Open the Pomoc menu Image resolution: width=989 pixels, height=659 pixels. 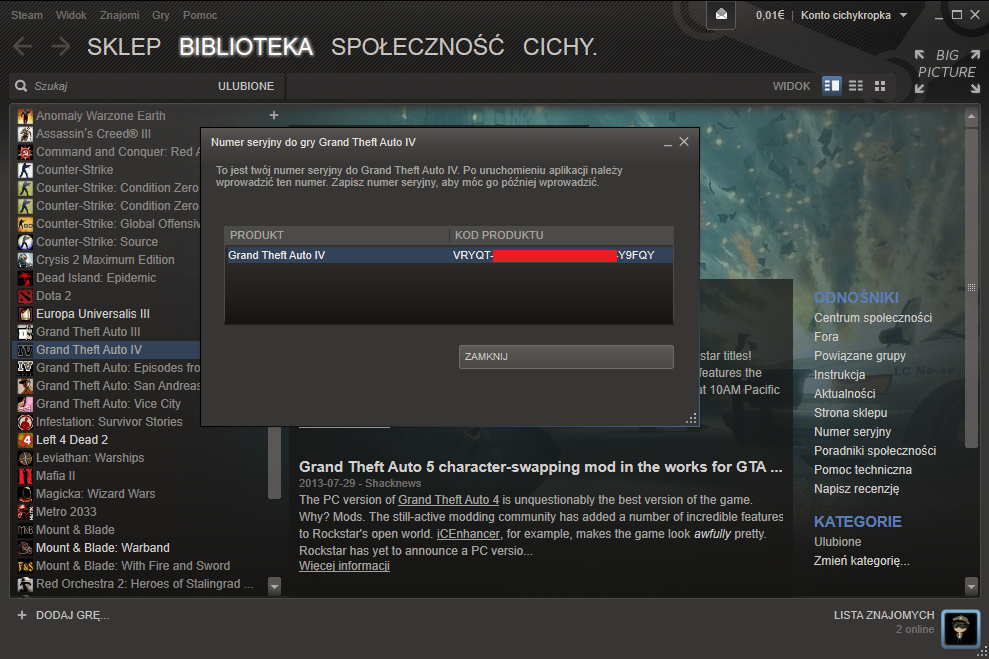pyautogui.click(x=200, y=15)
